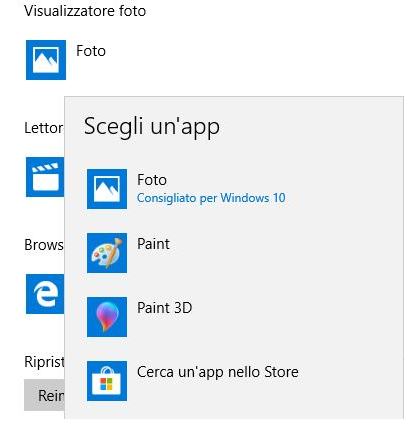Choose the Paint 3D label
This screenshot has height=425, width=409.
(165, 308)
